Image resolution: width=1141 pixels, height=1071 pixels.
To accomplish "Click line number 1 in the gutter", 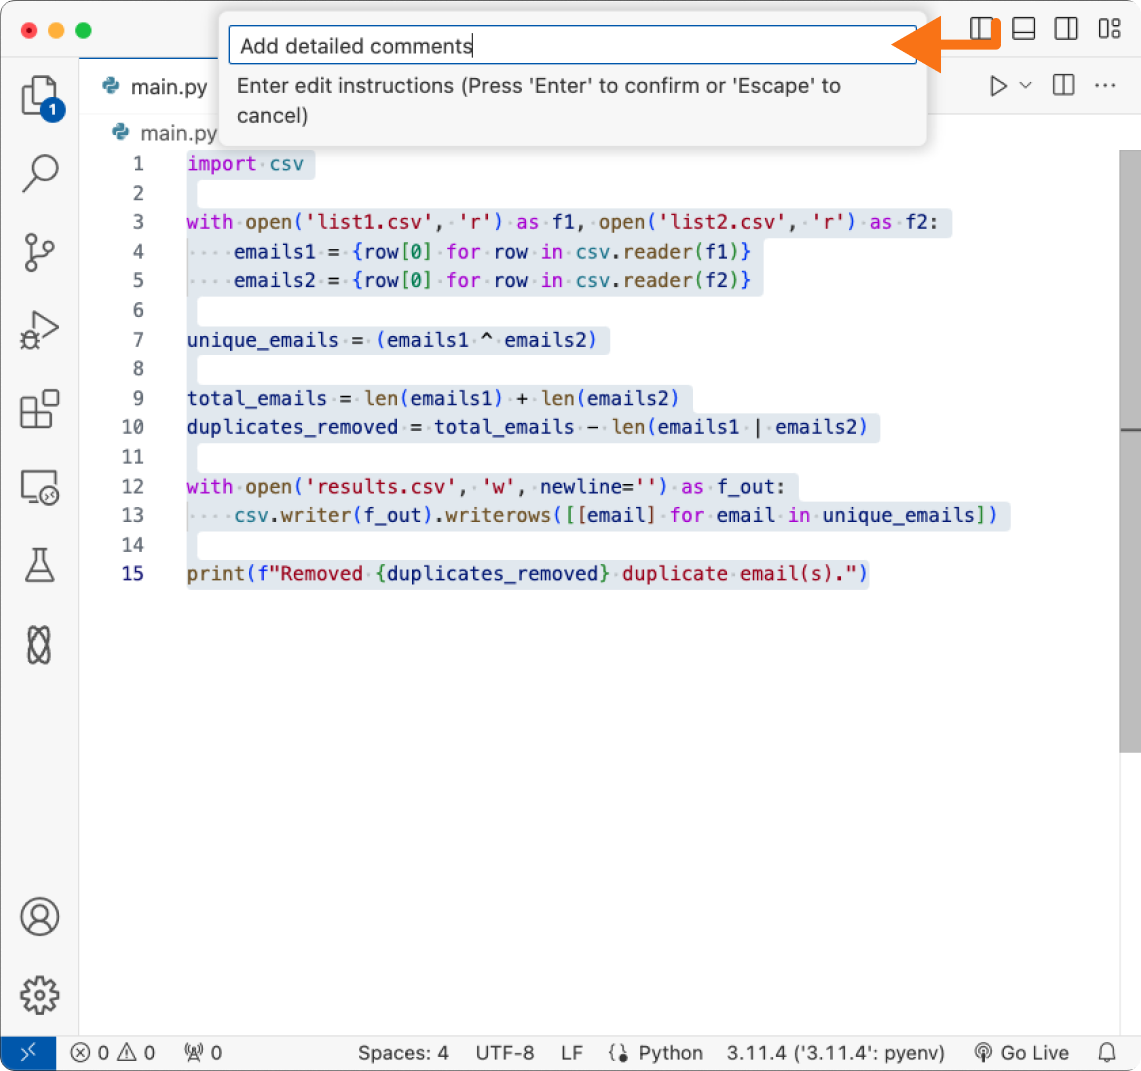I will coord(138,164).
